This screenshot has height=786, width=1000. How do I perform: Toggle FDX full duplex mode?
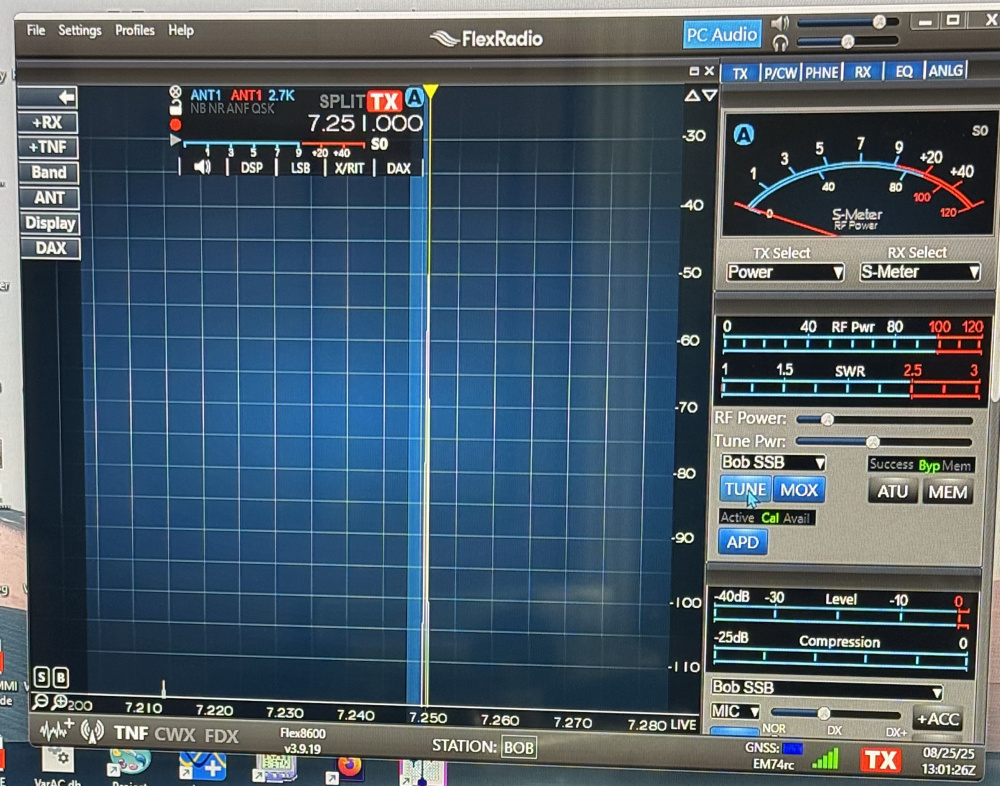click(x=221, y=736)
